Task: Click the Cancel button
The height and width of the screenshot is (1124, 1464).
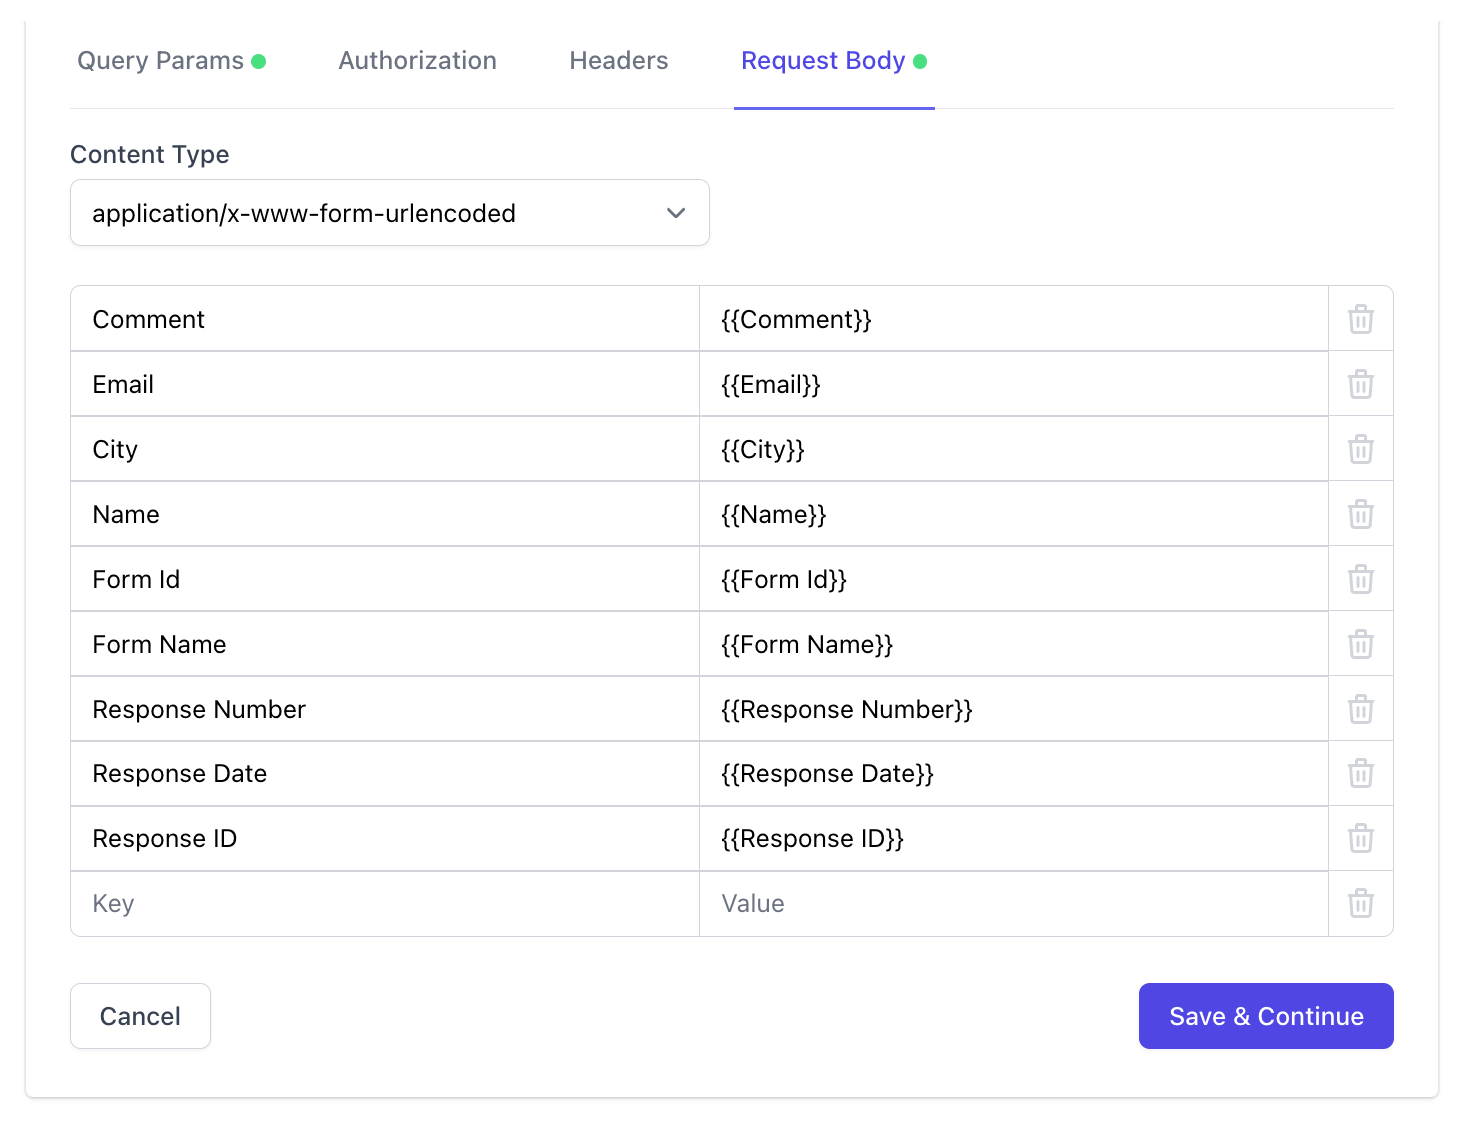Action: (140, 1016)
